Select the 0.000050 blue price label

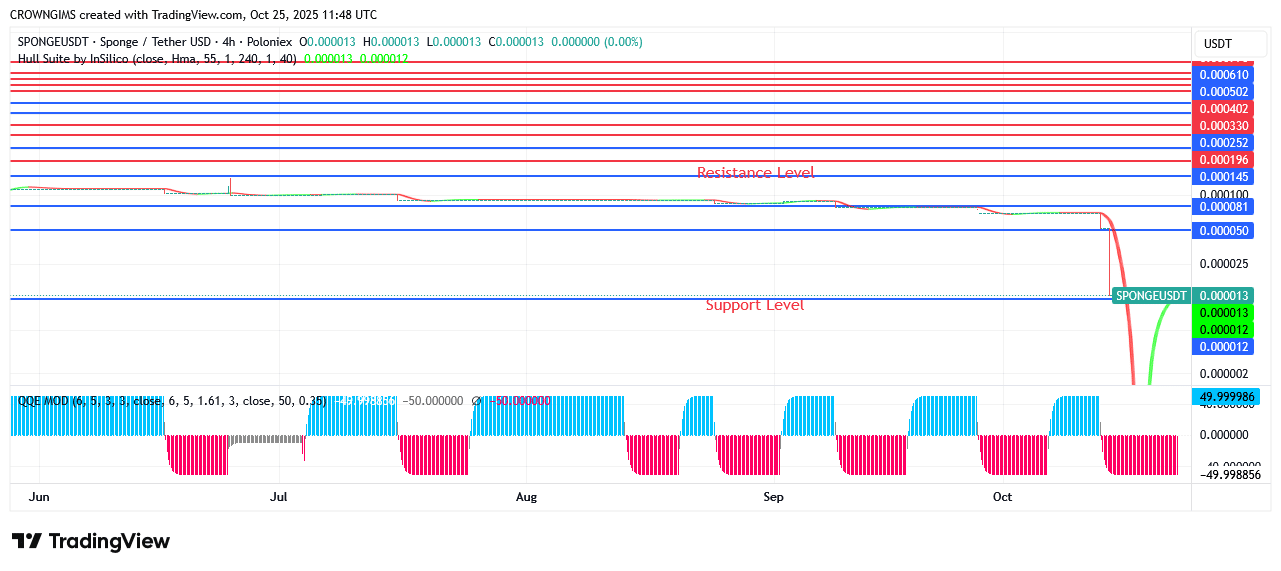click(x=1224, y=231)
